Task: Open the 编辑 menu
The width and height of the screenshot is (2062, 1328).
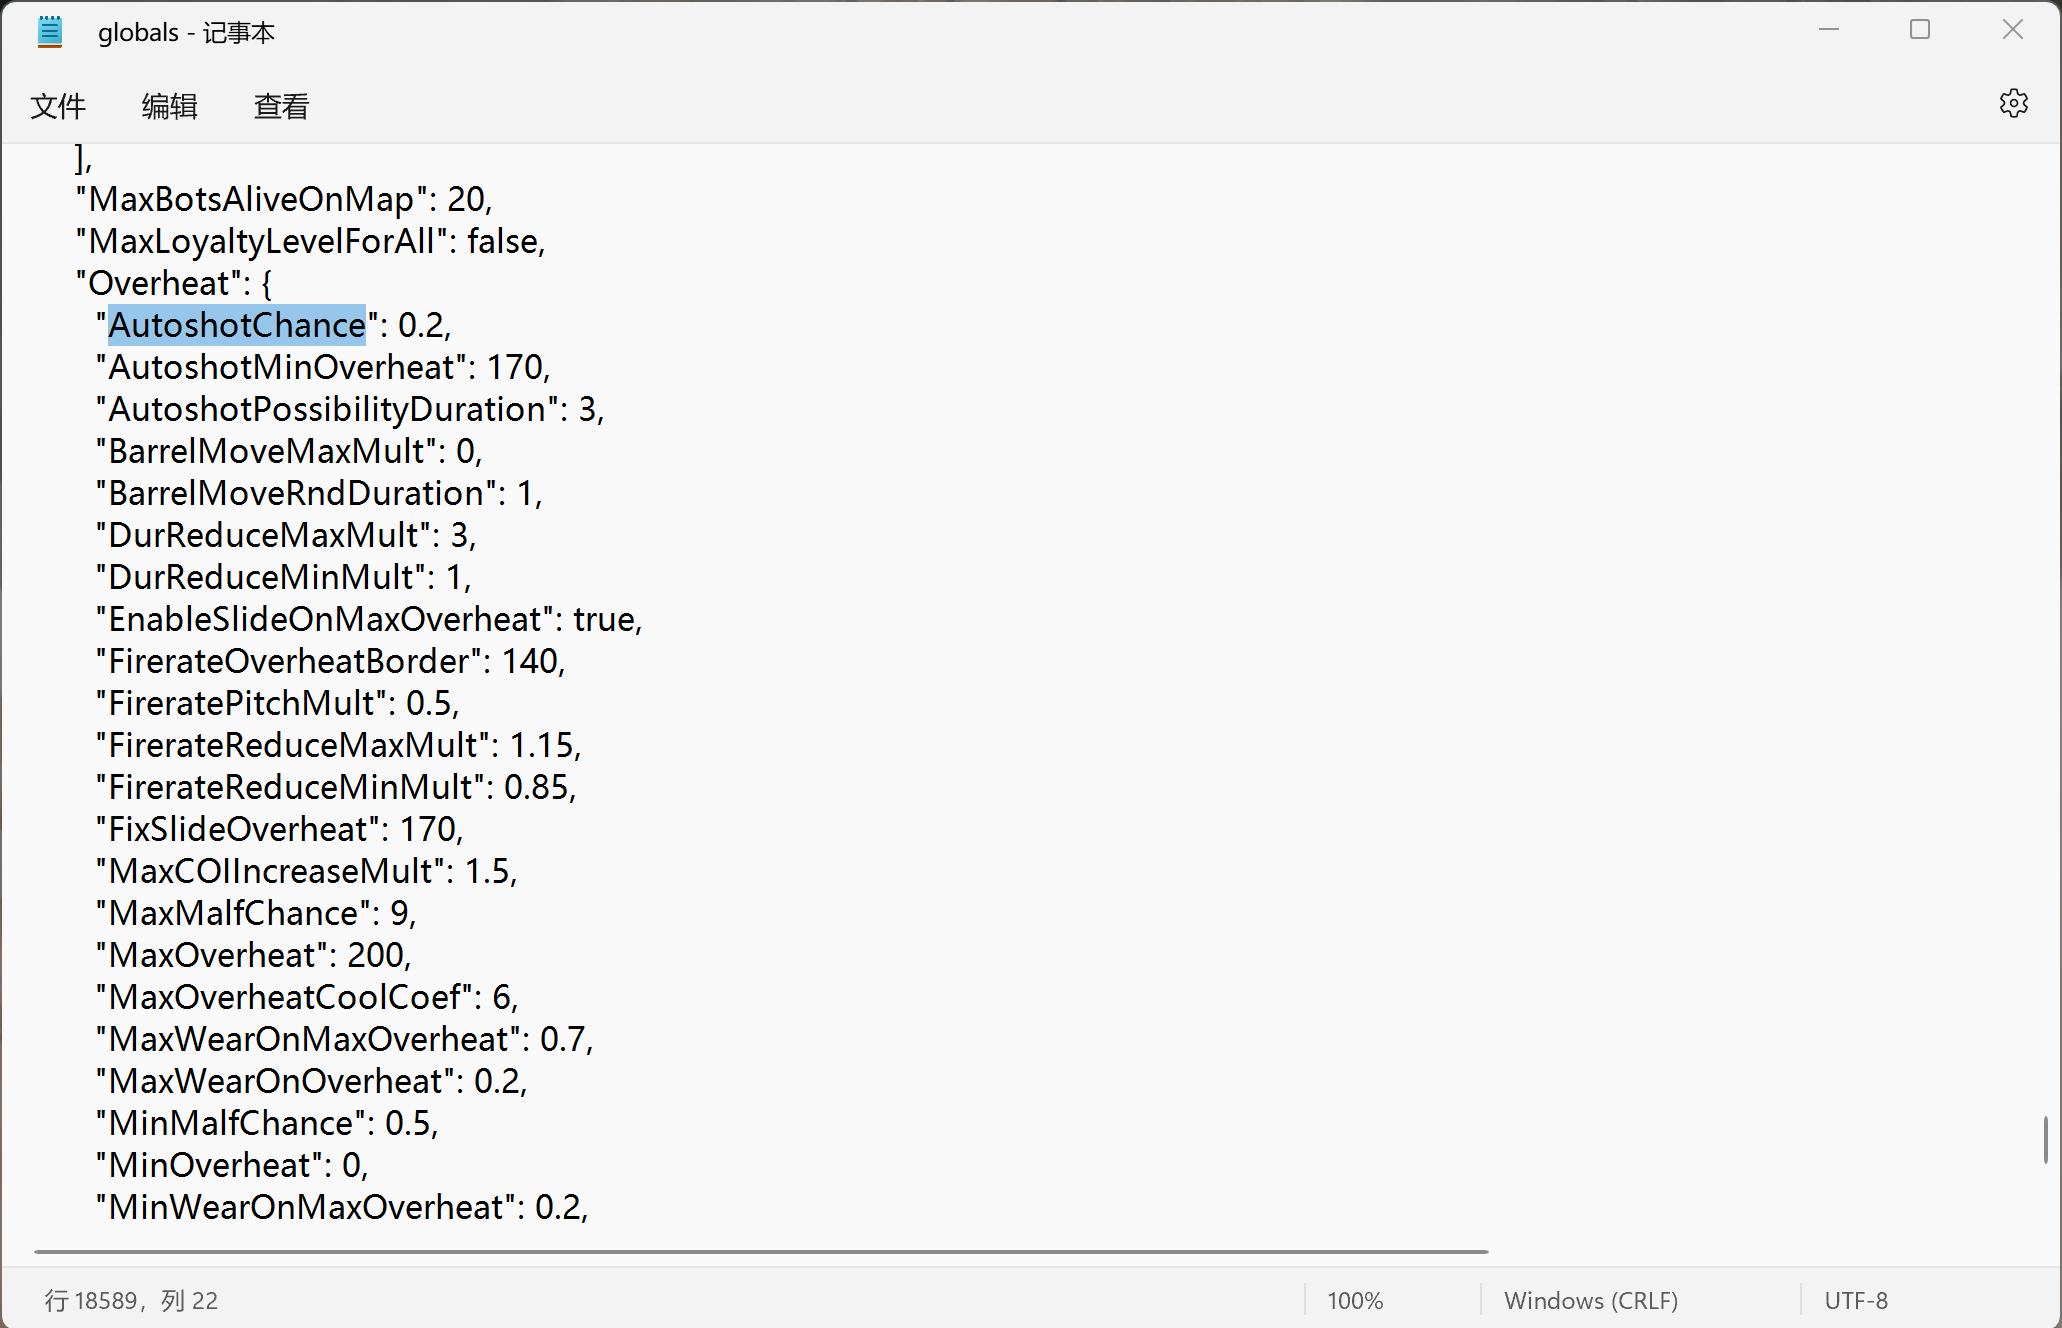Action: point(170,106)
